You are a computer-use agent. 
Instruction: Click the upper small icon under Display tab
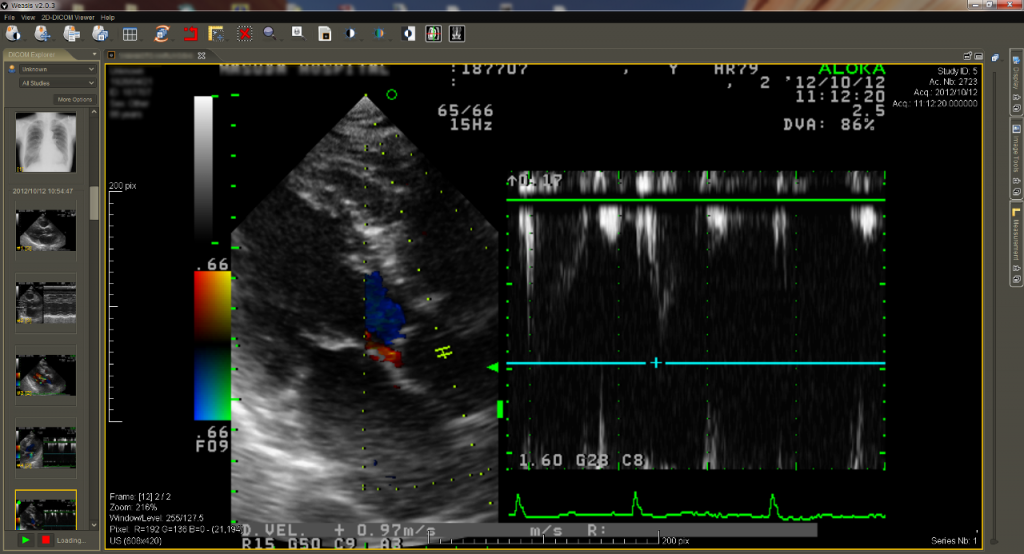[1016, 97]
